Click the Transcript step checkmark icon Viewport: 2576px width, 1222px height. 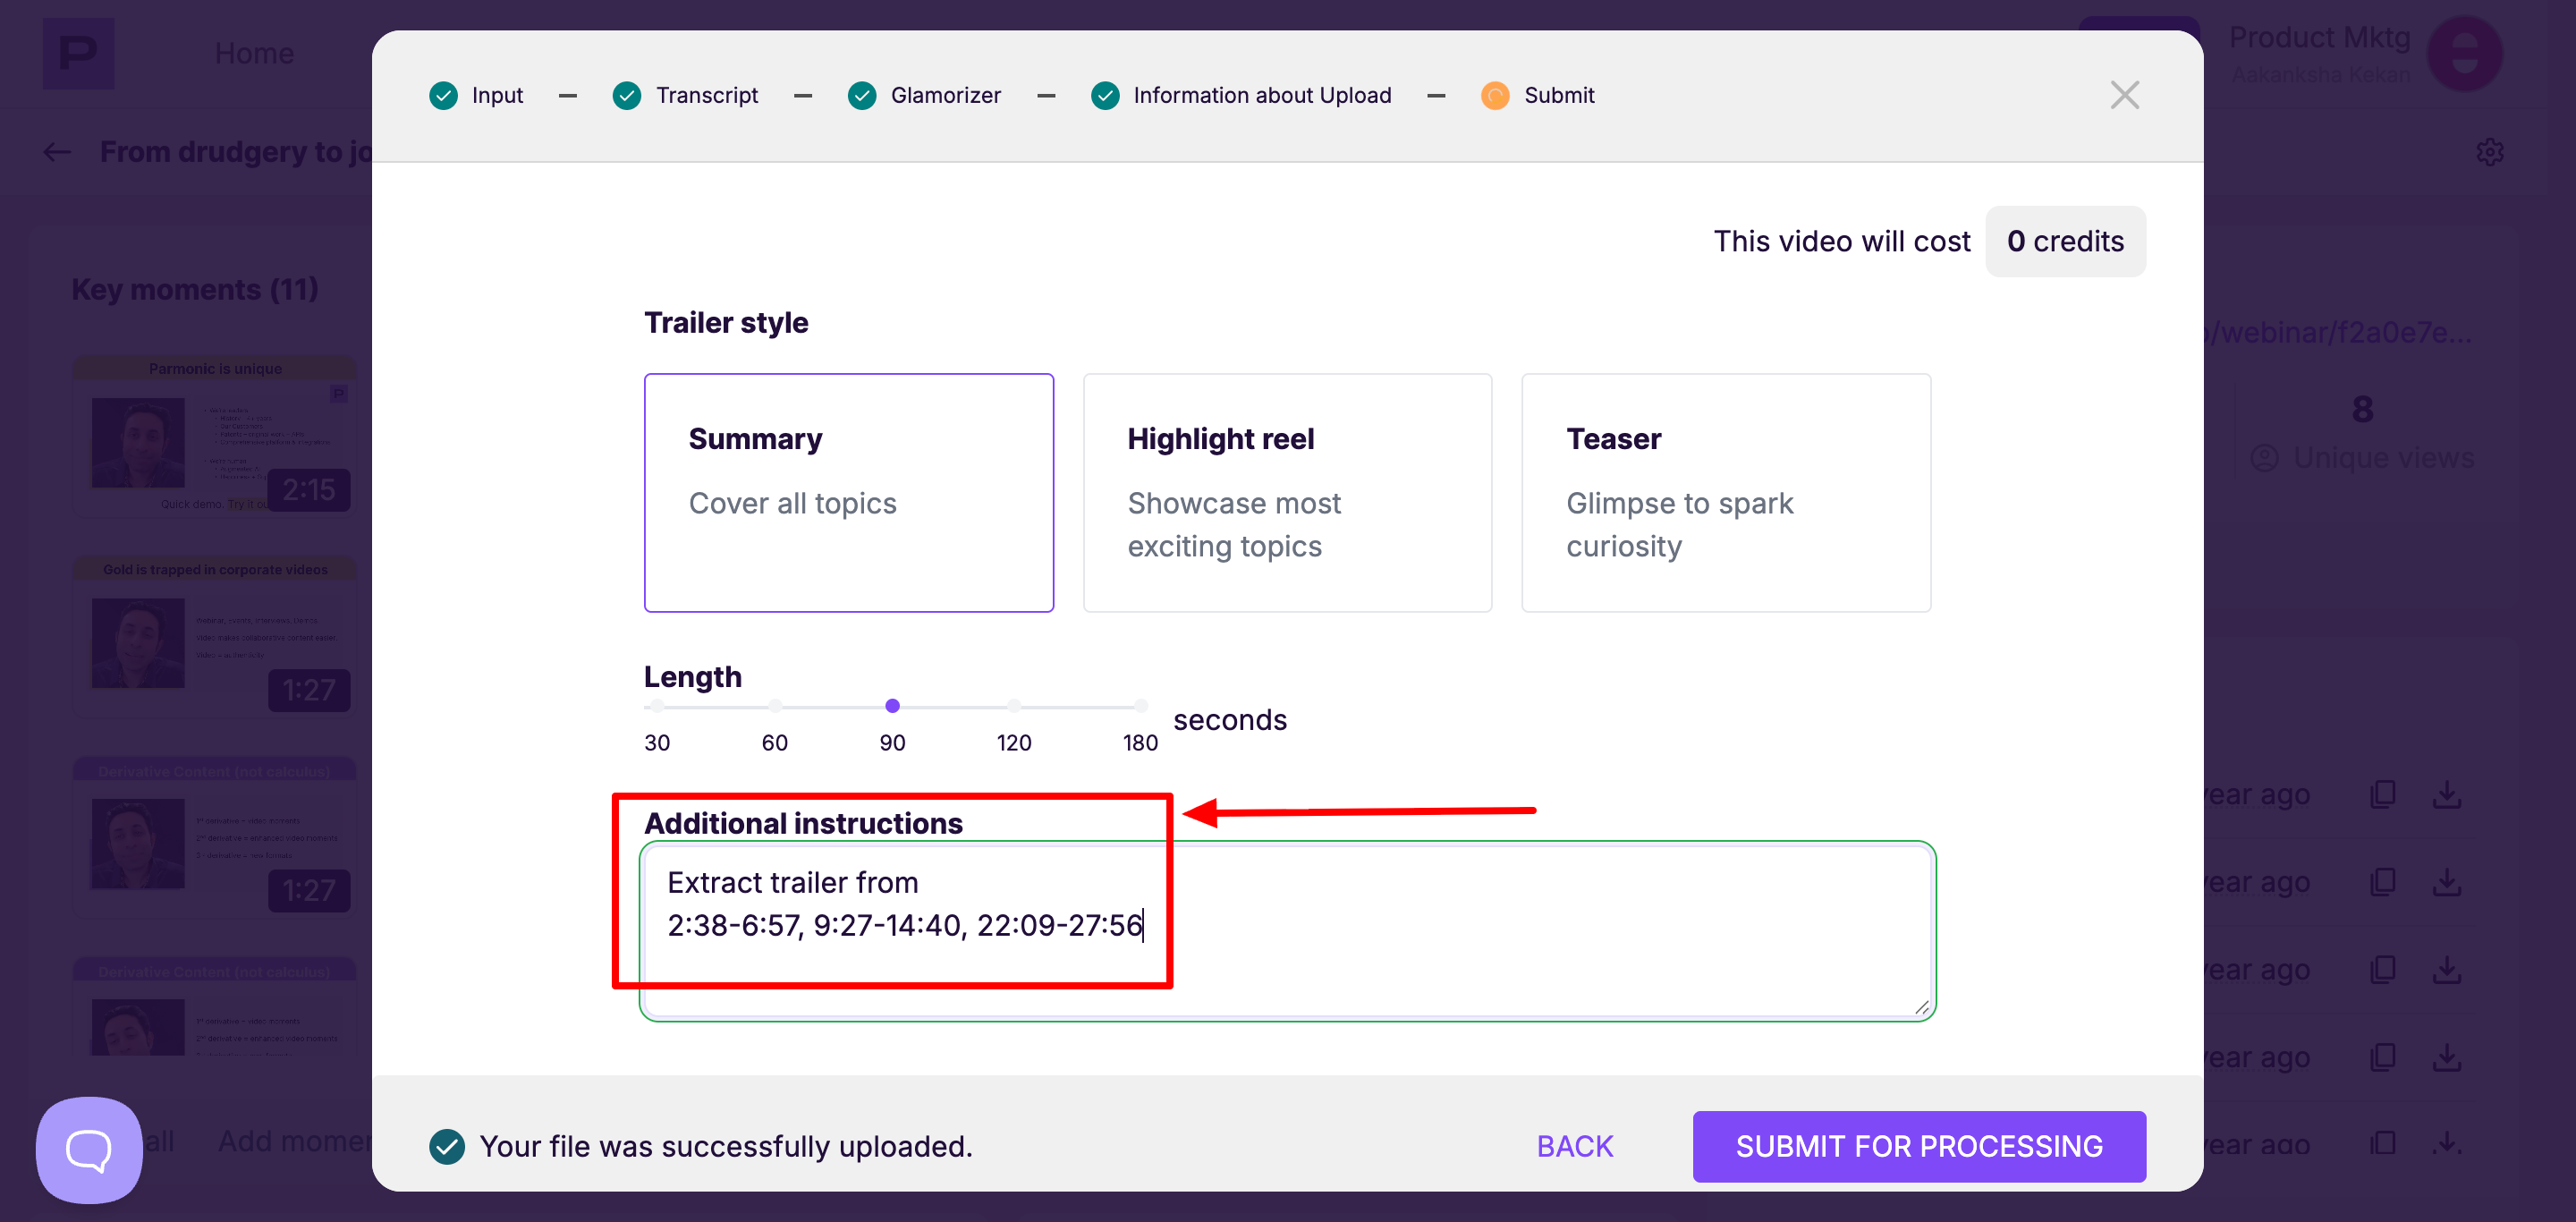tap(627, 95)
